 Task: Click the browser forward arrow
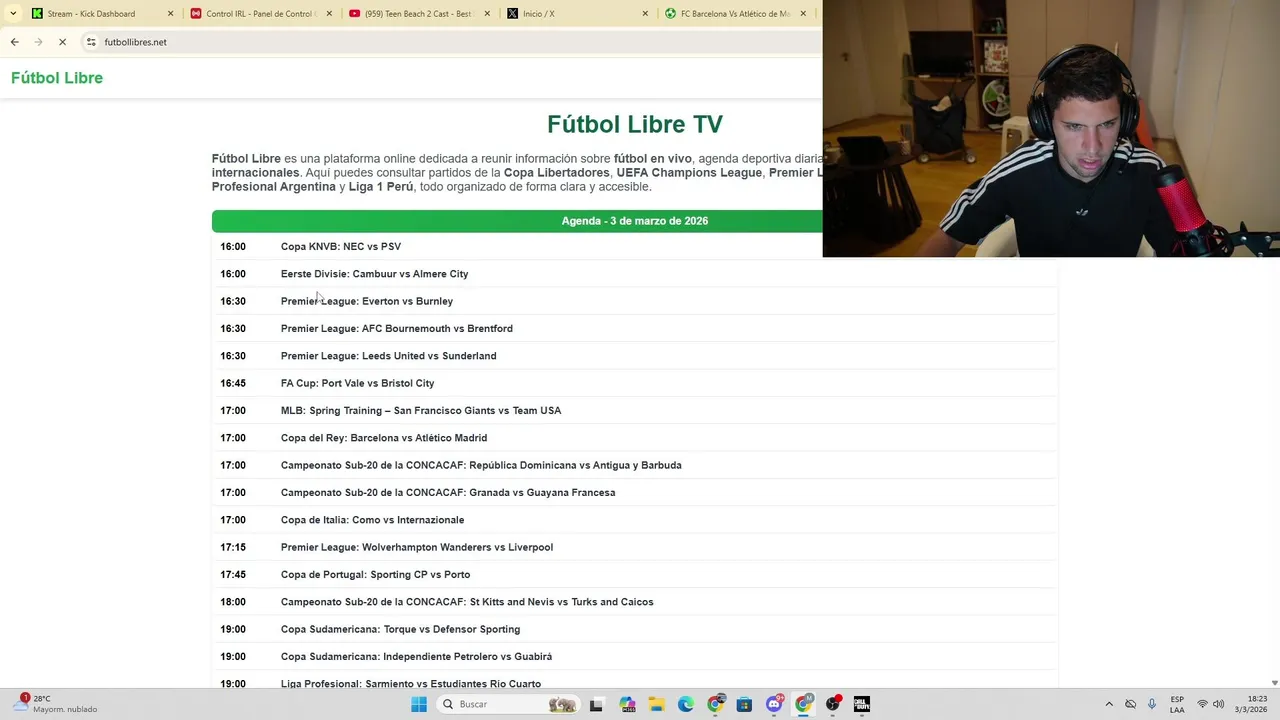pyautogui.click(x=38, y=42)
